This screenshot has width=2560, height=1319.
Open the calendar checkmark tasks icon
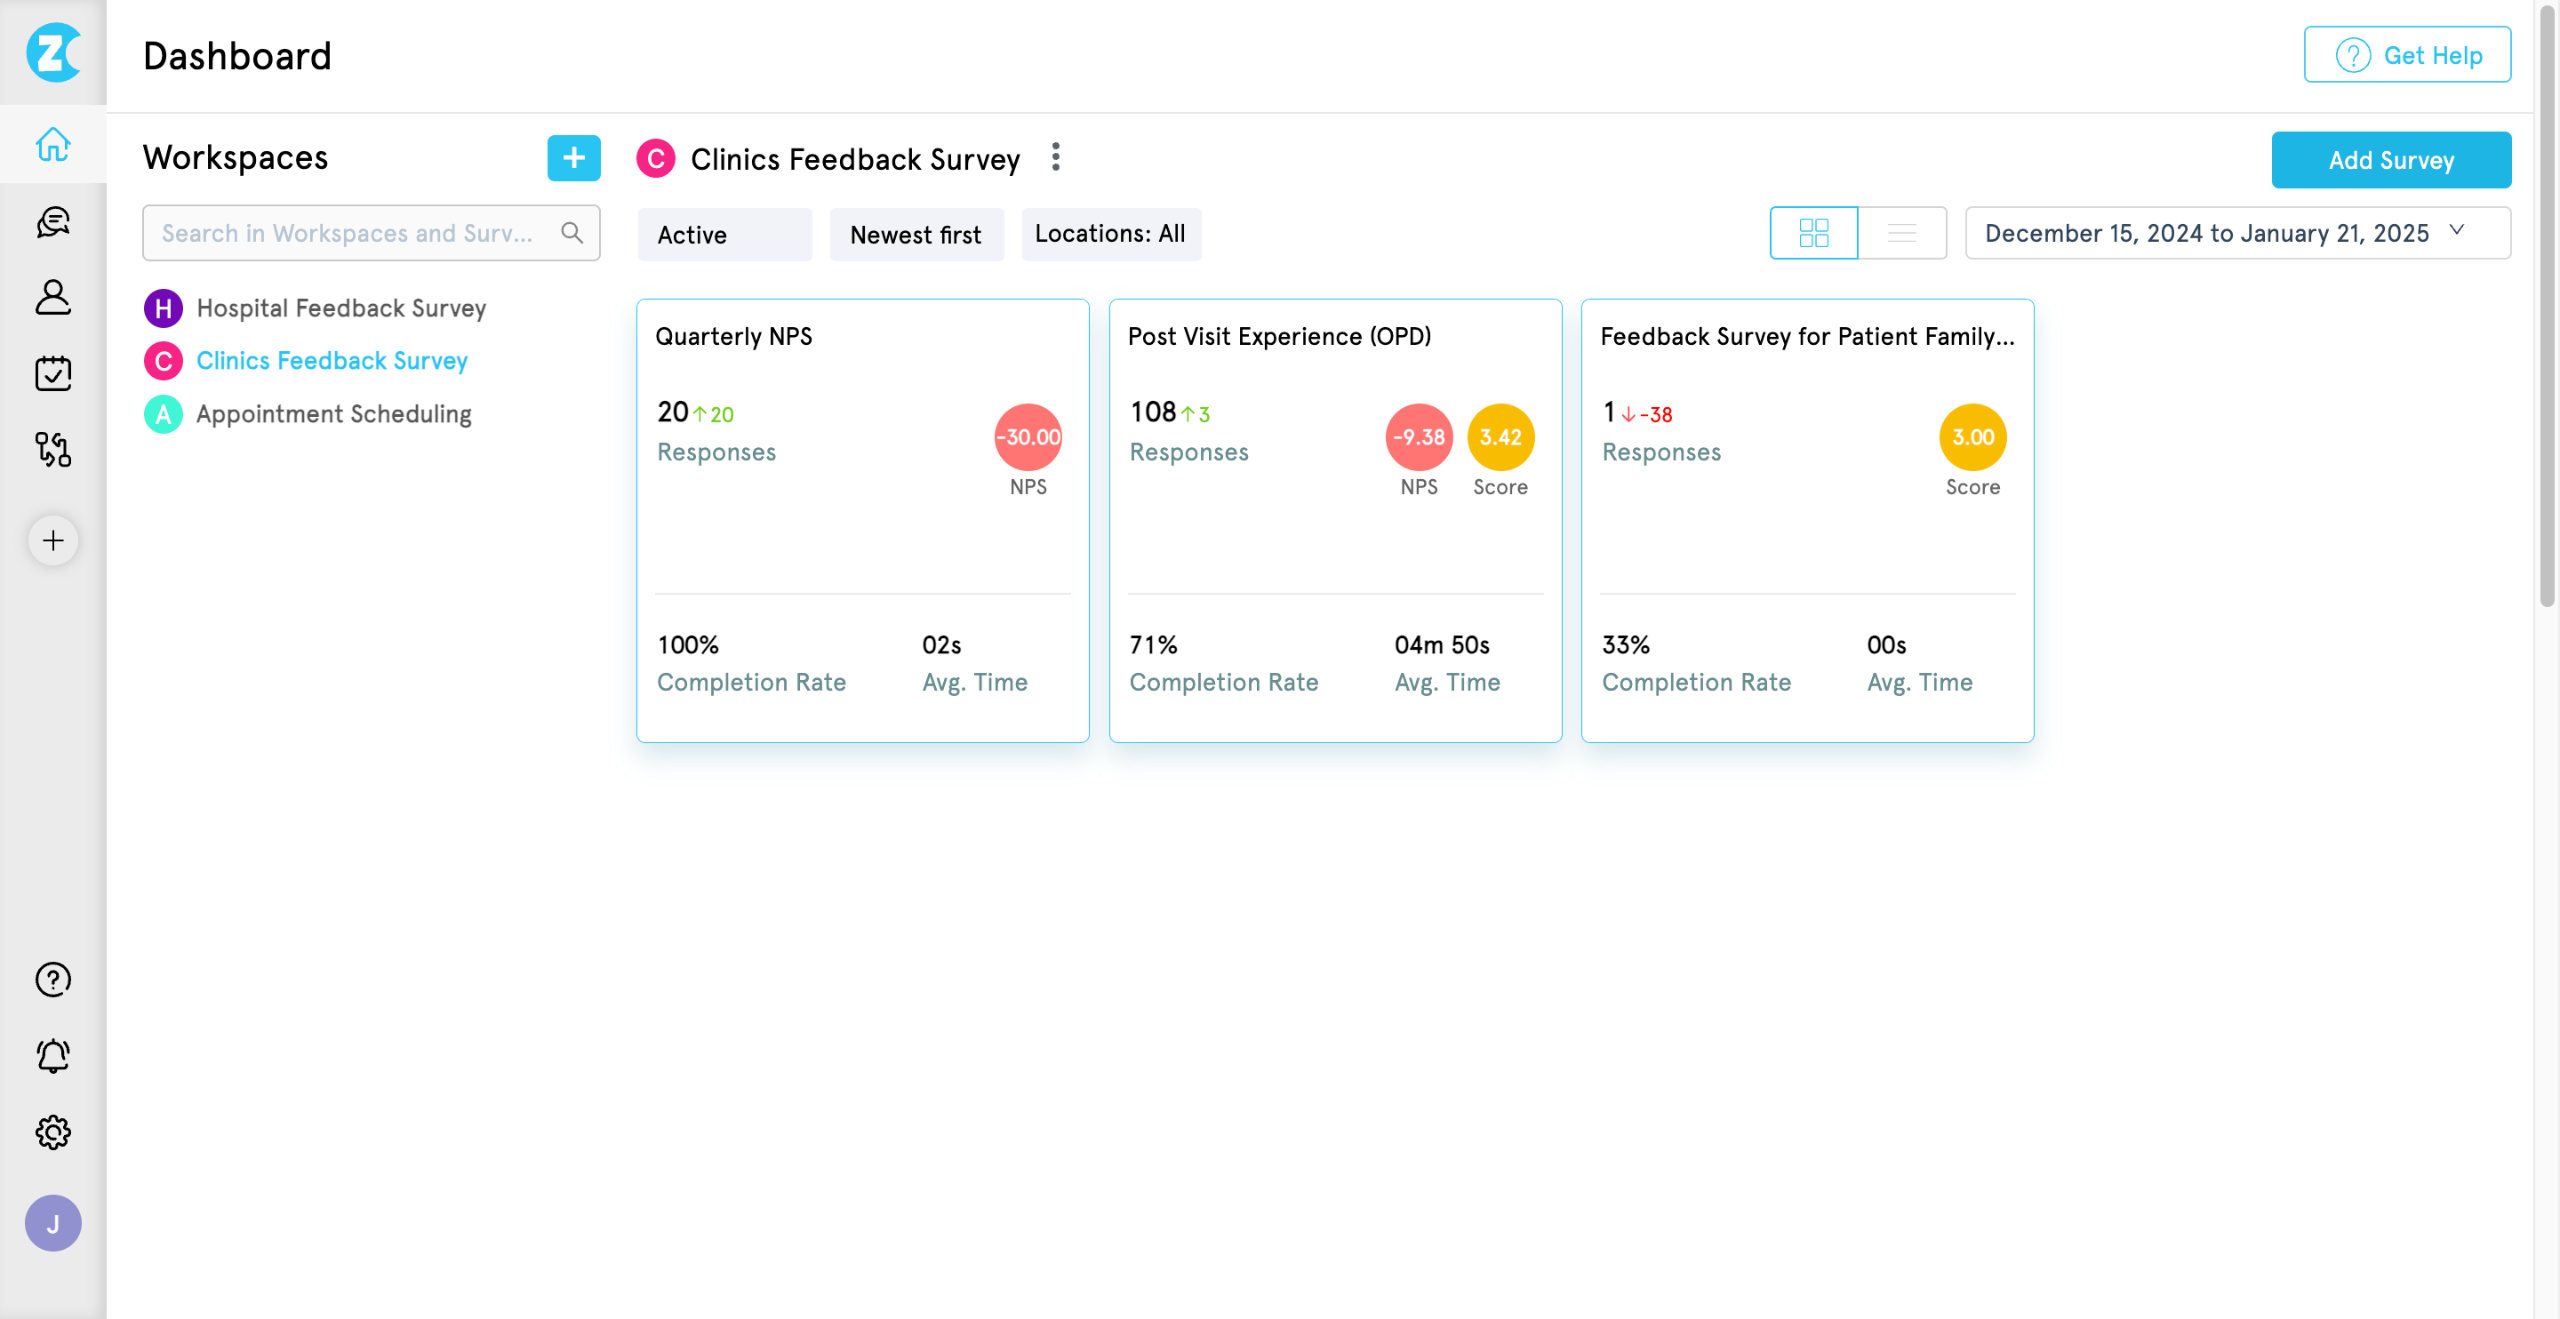coord(53,373)
